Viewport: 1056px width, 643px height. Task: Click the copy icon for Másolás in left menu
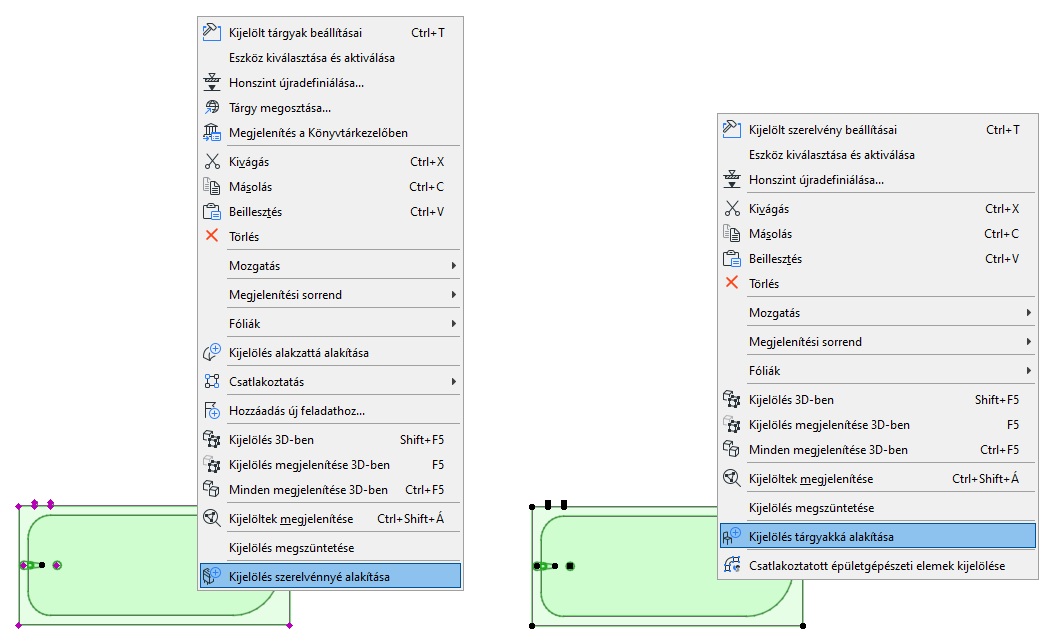pyautogui.click(x=211, y=187)
